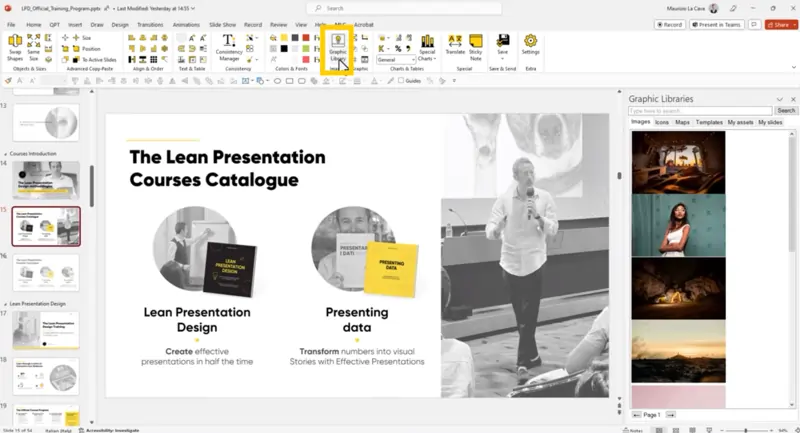This screenshot has height=433, width=800.
Task: Expand the ribbon display options chevron
Action: click(x=793, y=67)
